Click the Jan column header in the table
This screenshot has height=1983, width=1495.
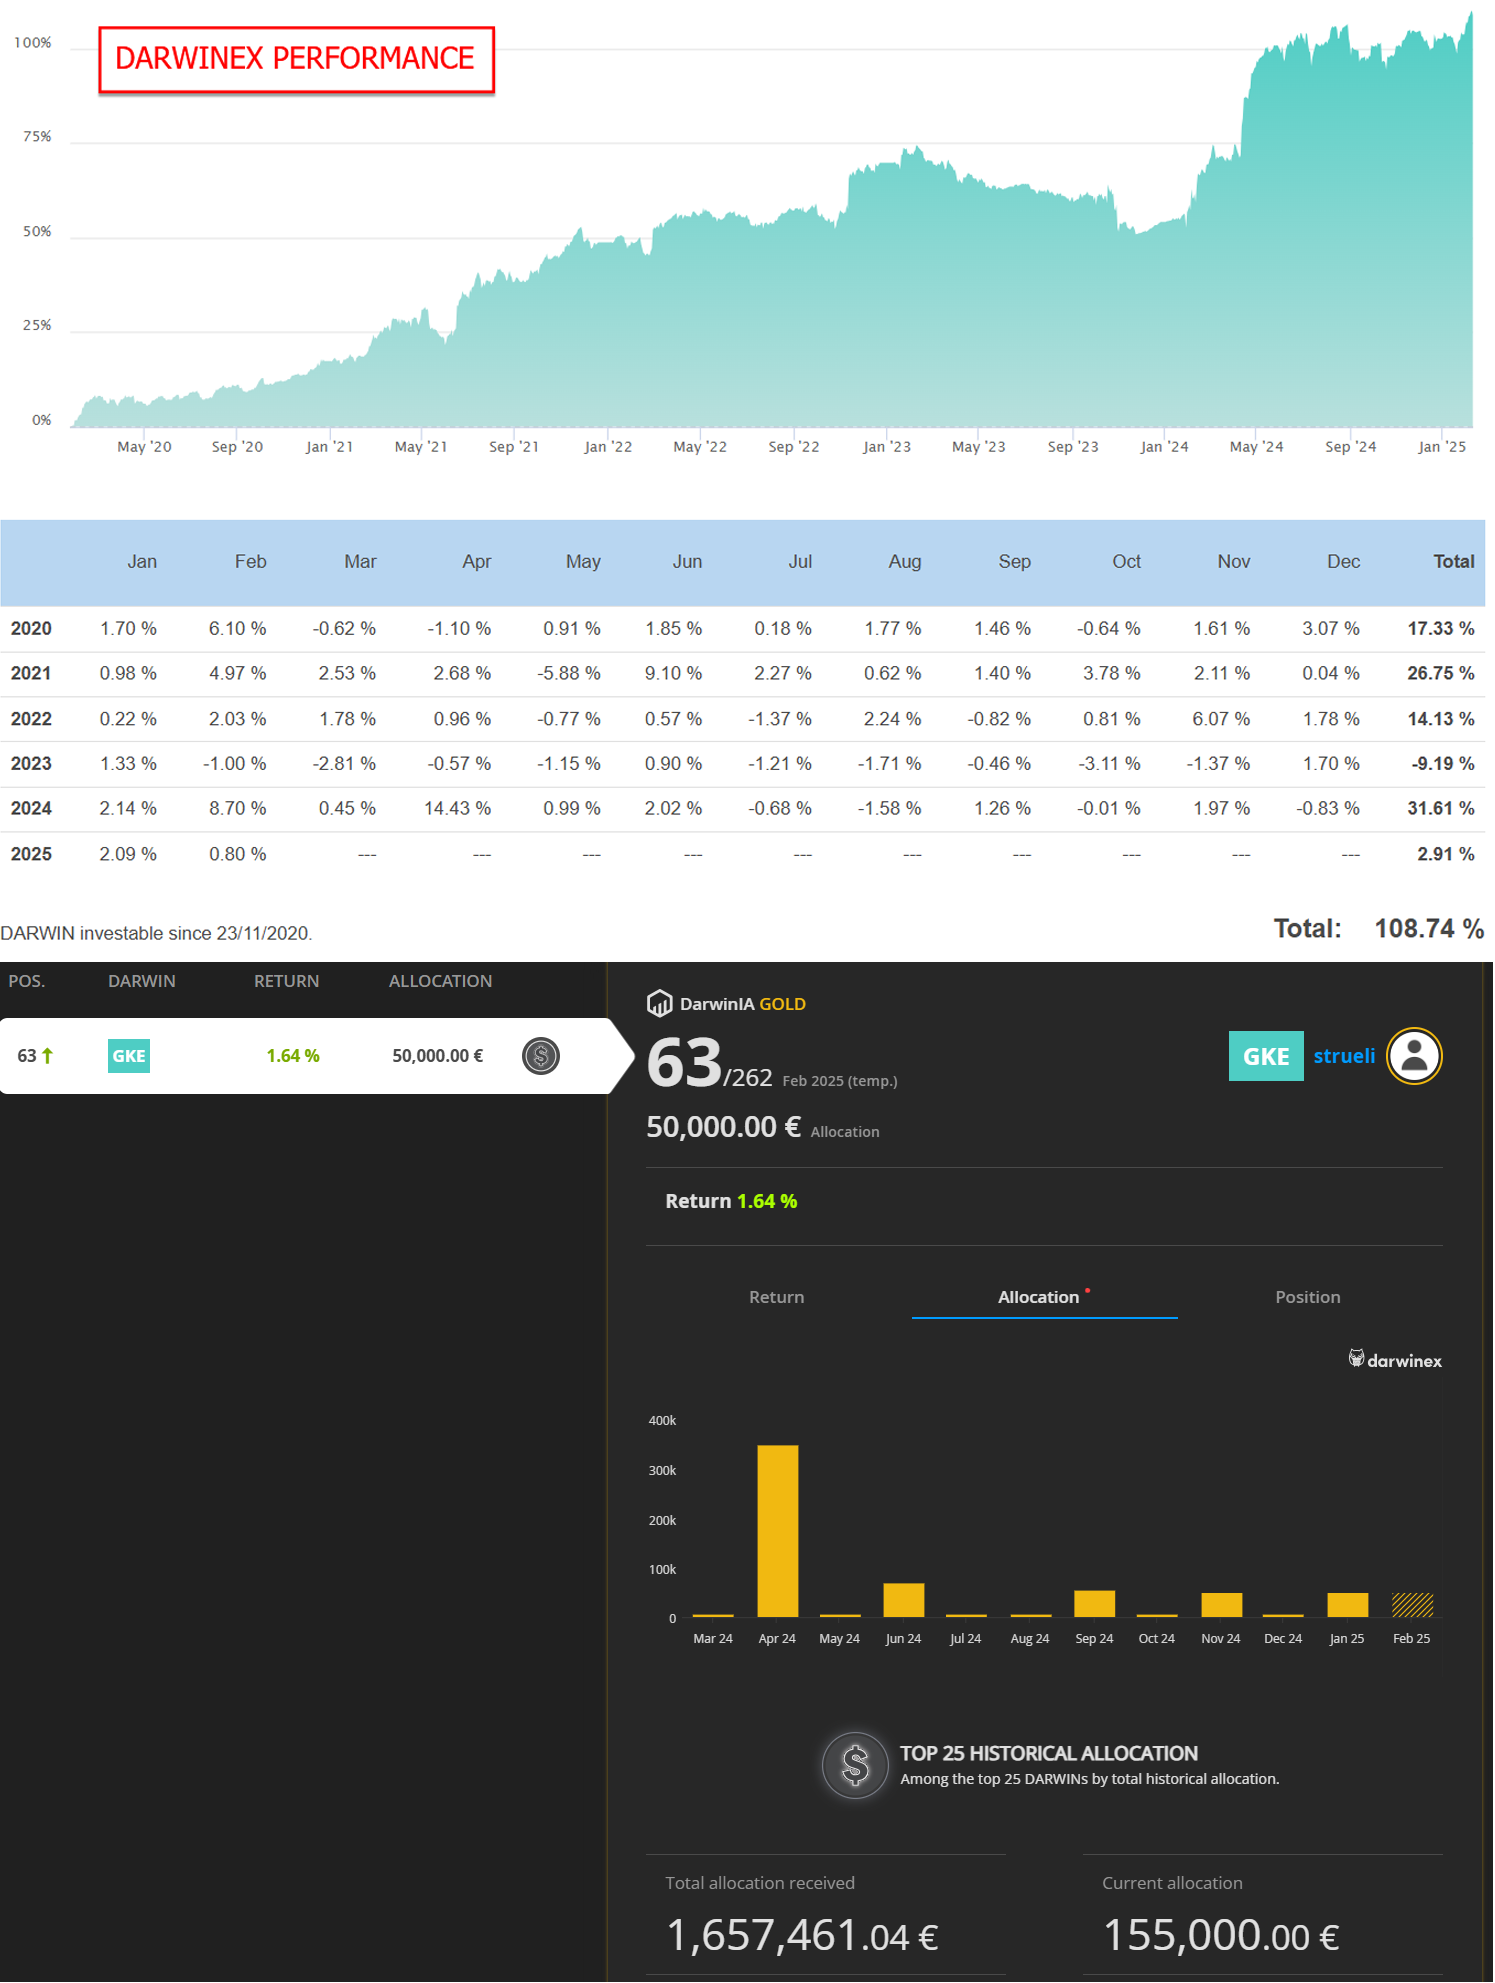pos(142,561)
